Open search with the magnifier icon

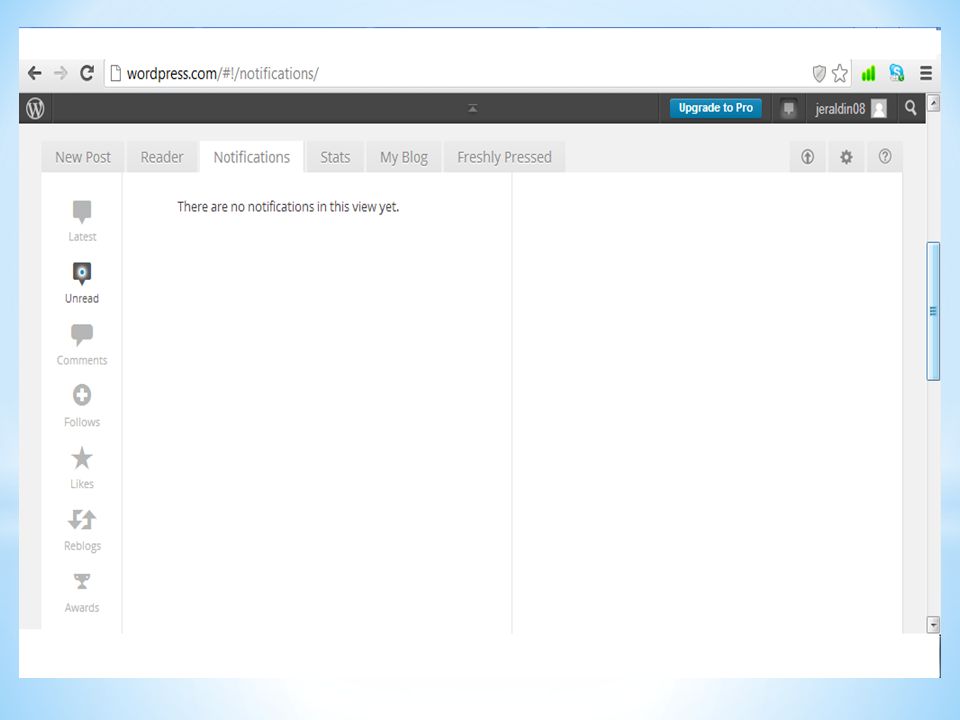[x=910, y=108]
